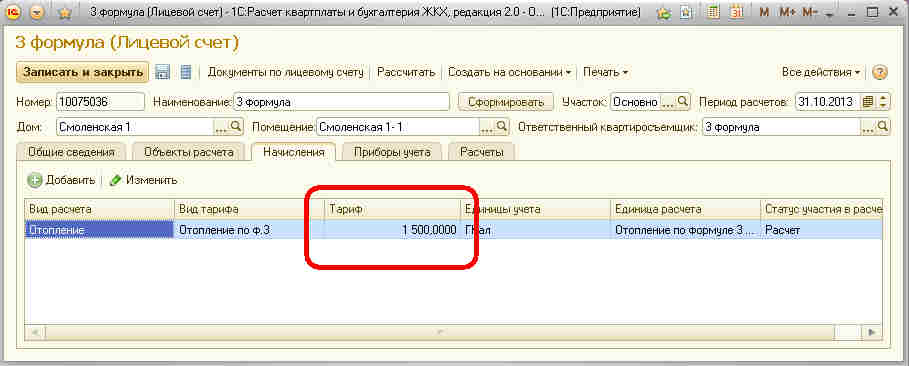Click the Изменить pencil icon

[x=115, y=180]
